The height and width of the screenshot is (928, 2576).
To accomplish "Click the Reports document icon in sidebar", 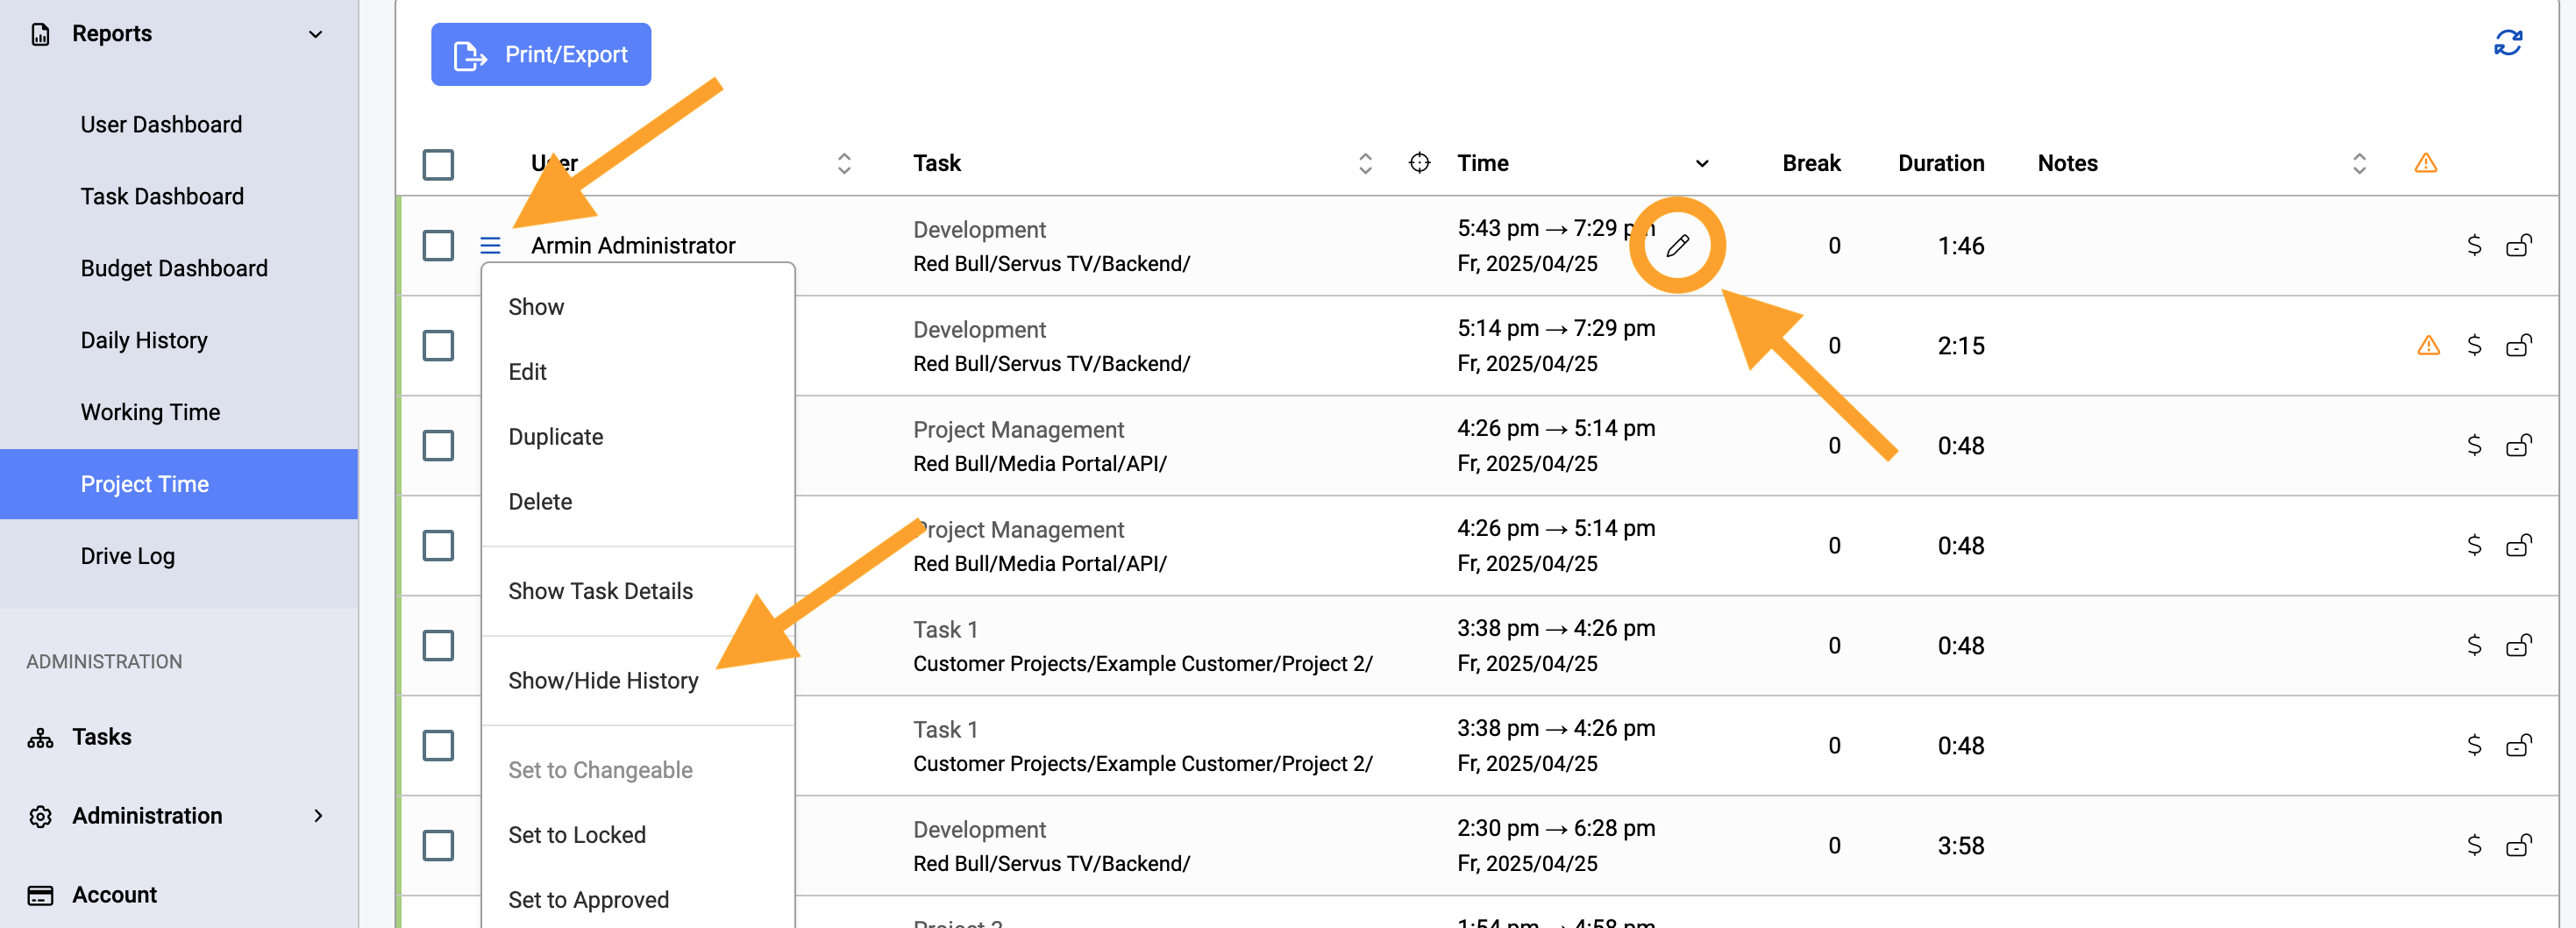I will (x=40, y=34).
